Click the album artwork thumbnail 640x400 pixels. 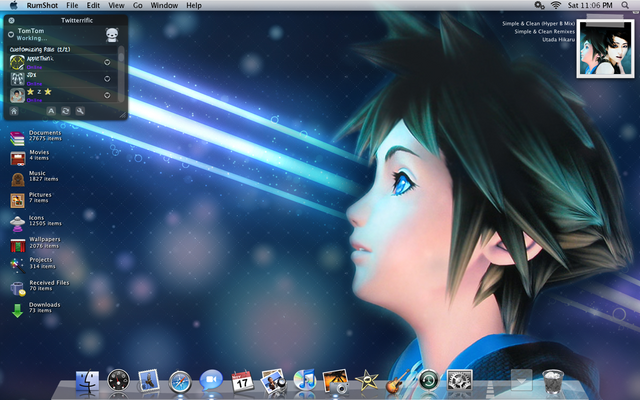[605, 48]
